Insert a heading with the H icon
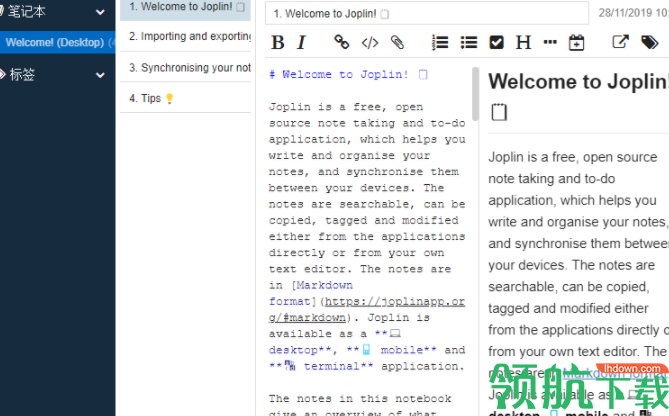This screenshot has height=416, width=669. click(523, 42)
